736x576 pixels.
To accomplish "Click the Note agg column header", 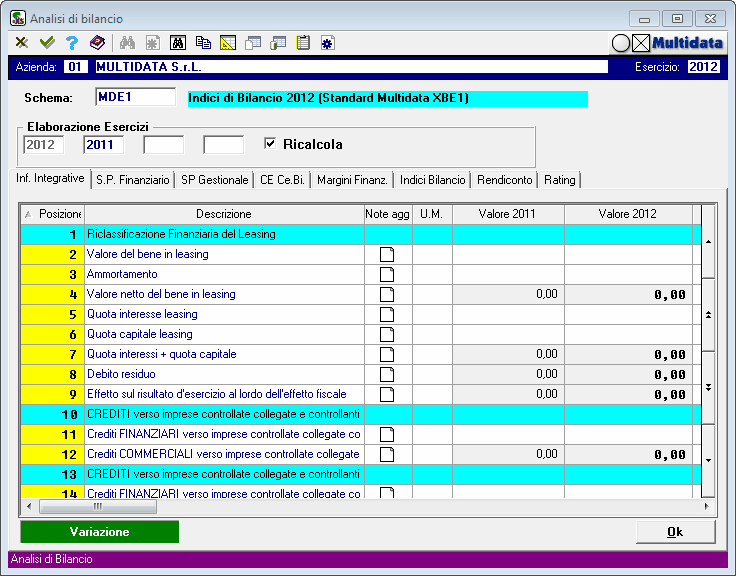I will coord(388,214).
